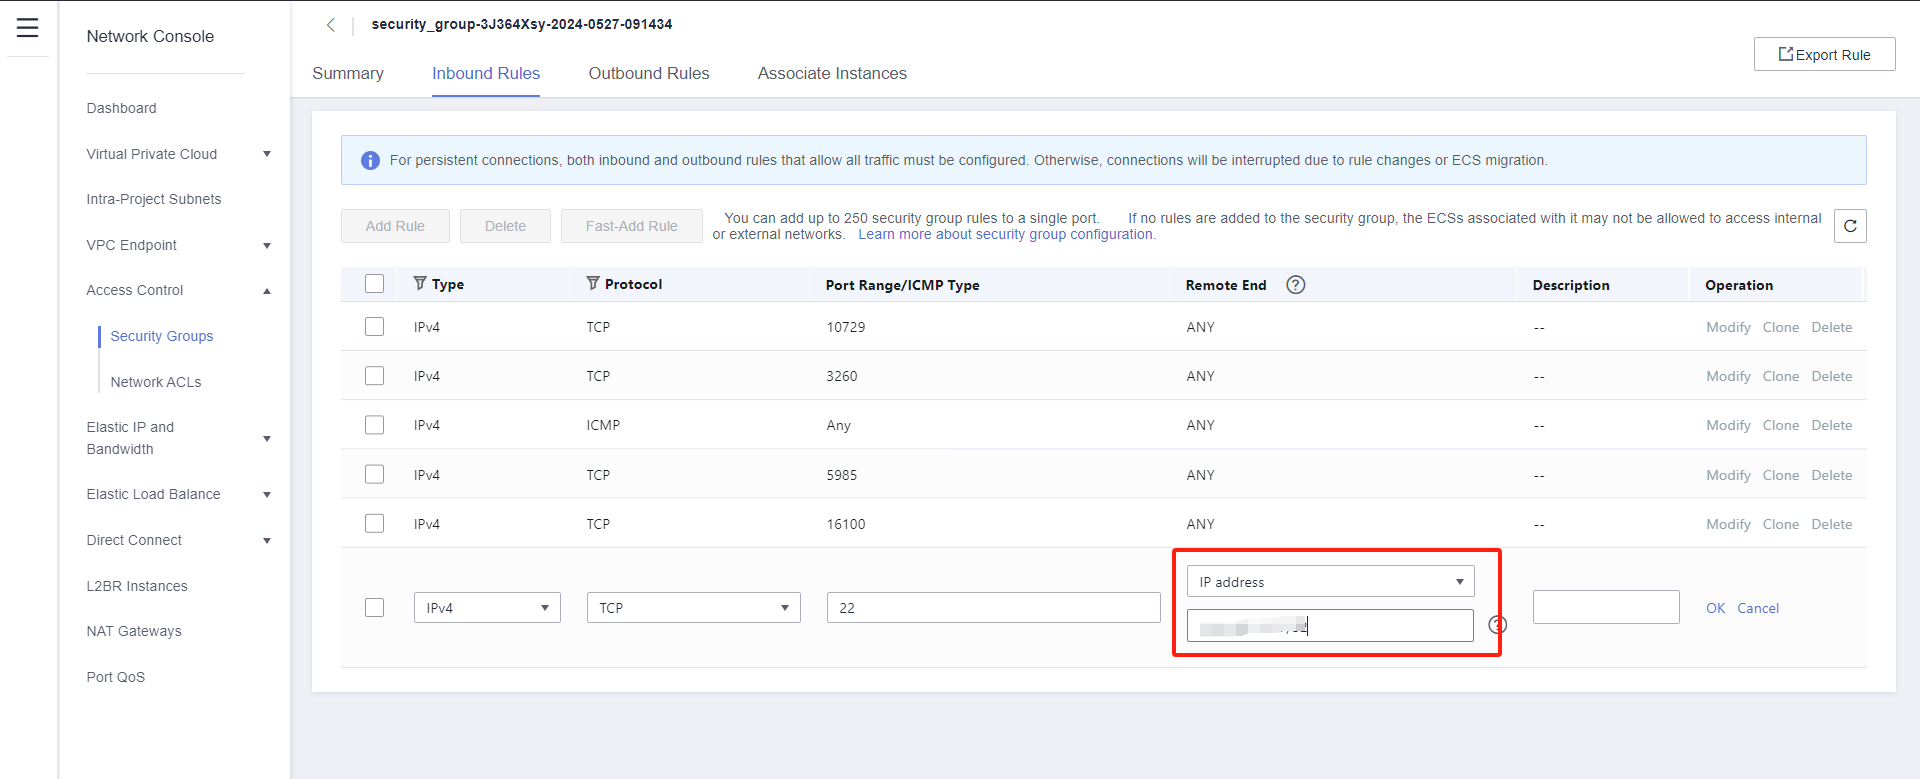Click the Network Console title
The image size is (1920, 779).
point(150,36)
